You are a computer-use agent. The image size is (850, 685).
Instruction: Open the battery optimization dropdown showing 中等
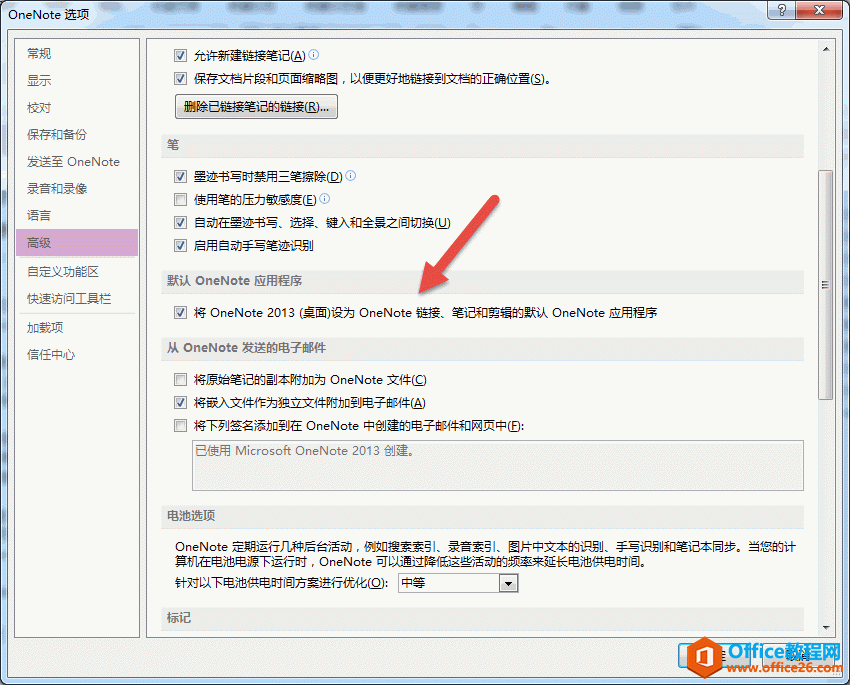click(509, 582)
